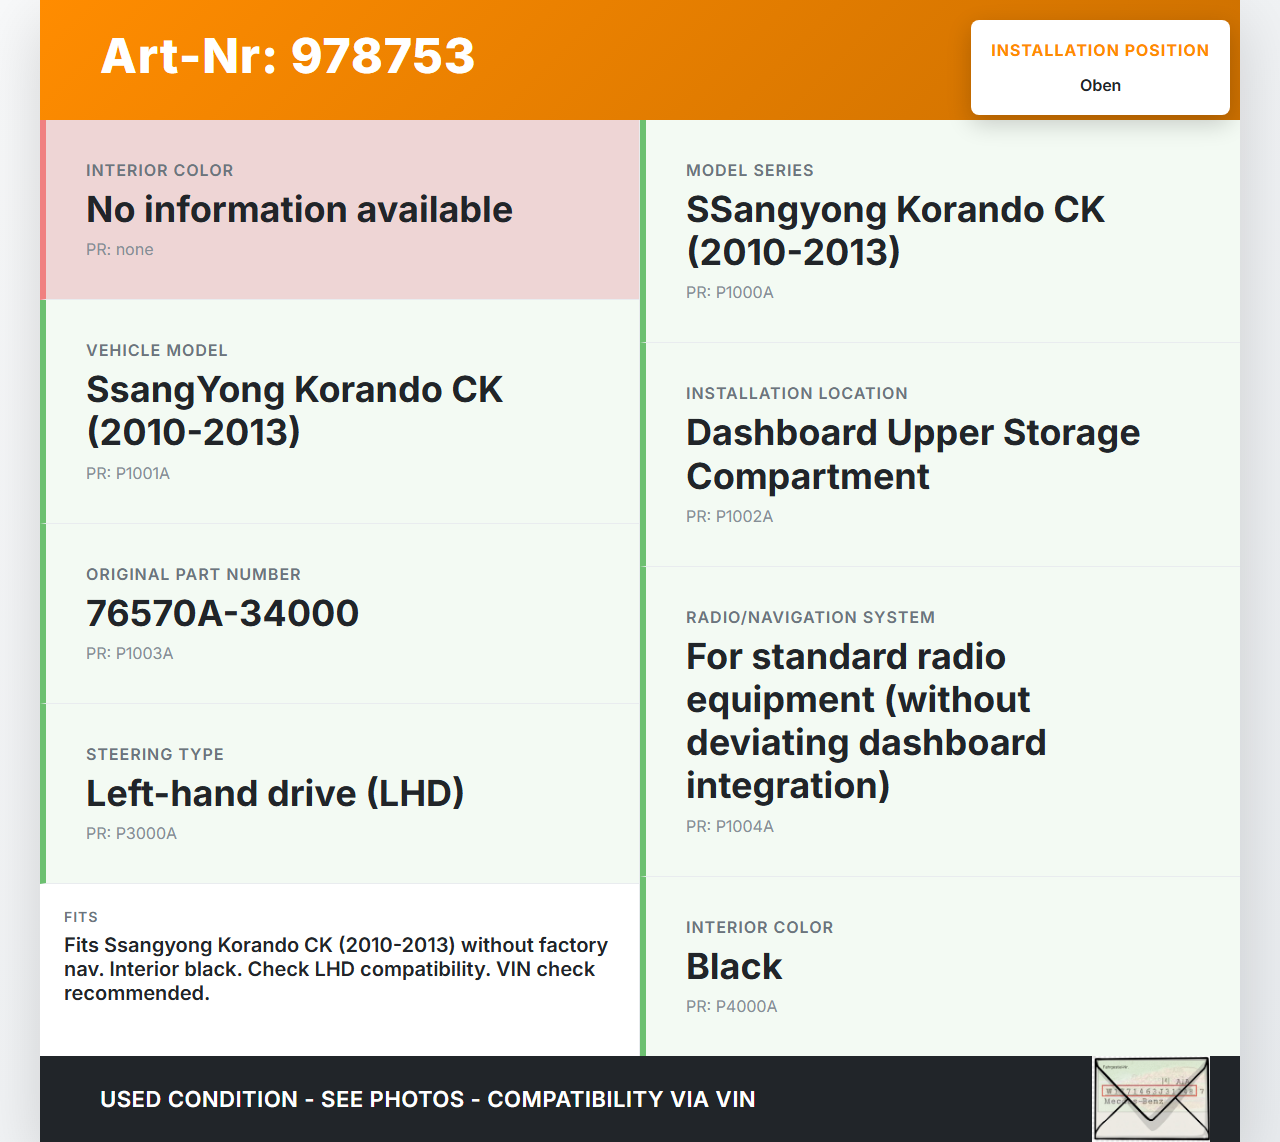Image resolution: width=1280 pixels, height=1142 pixels.
Task: Click the VIN envelope icon in footer
Action: click(x=1150, y=1098)
